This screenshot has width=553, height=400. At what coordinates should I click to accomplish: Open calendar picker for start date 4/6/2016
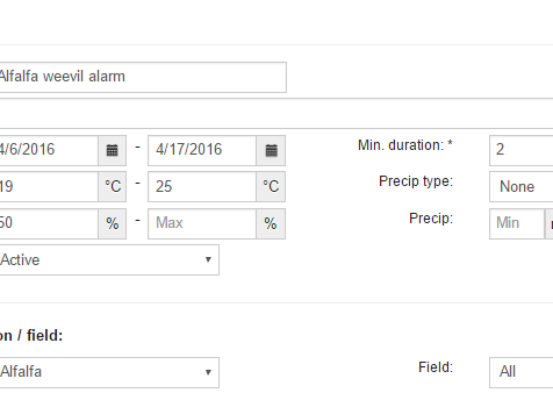point(112,150)
